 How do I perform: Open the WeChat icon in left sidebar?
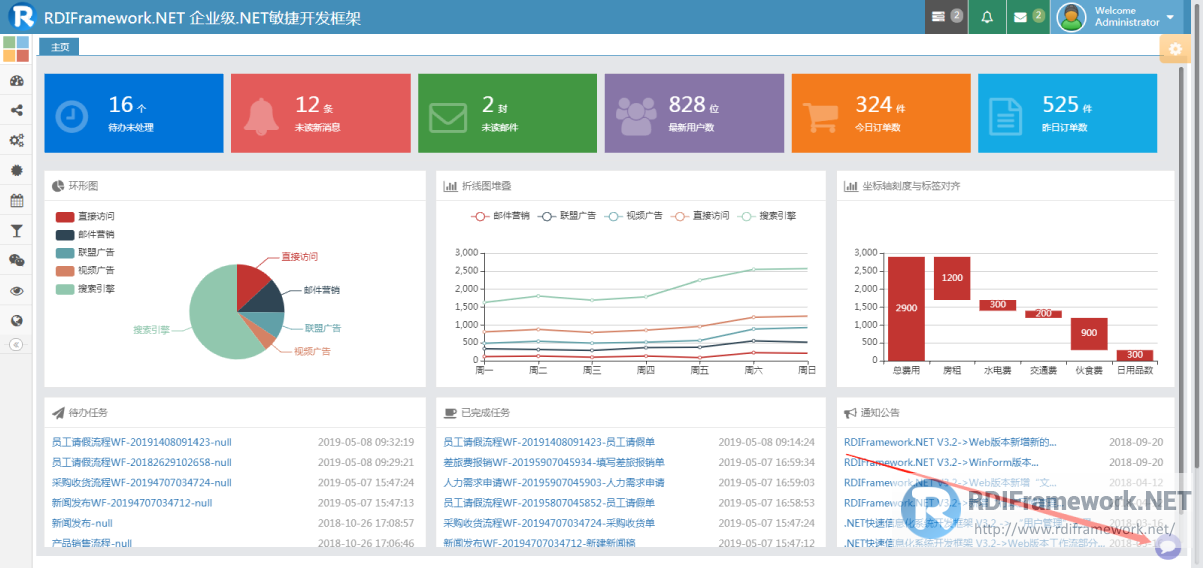click(16, 260)
